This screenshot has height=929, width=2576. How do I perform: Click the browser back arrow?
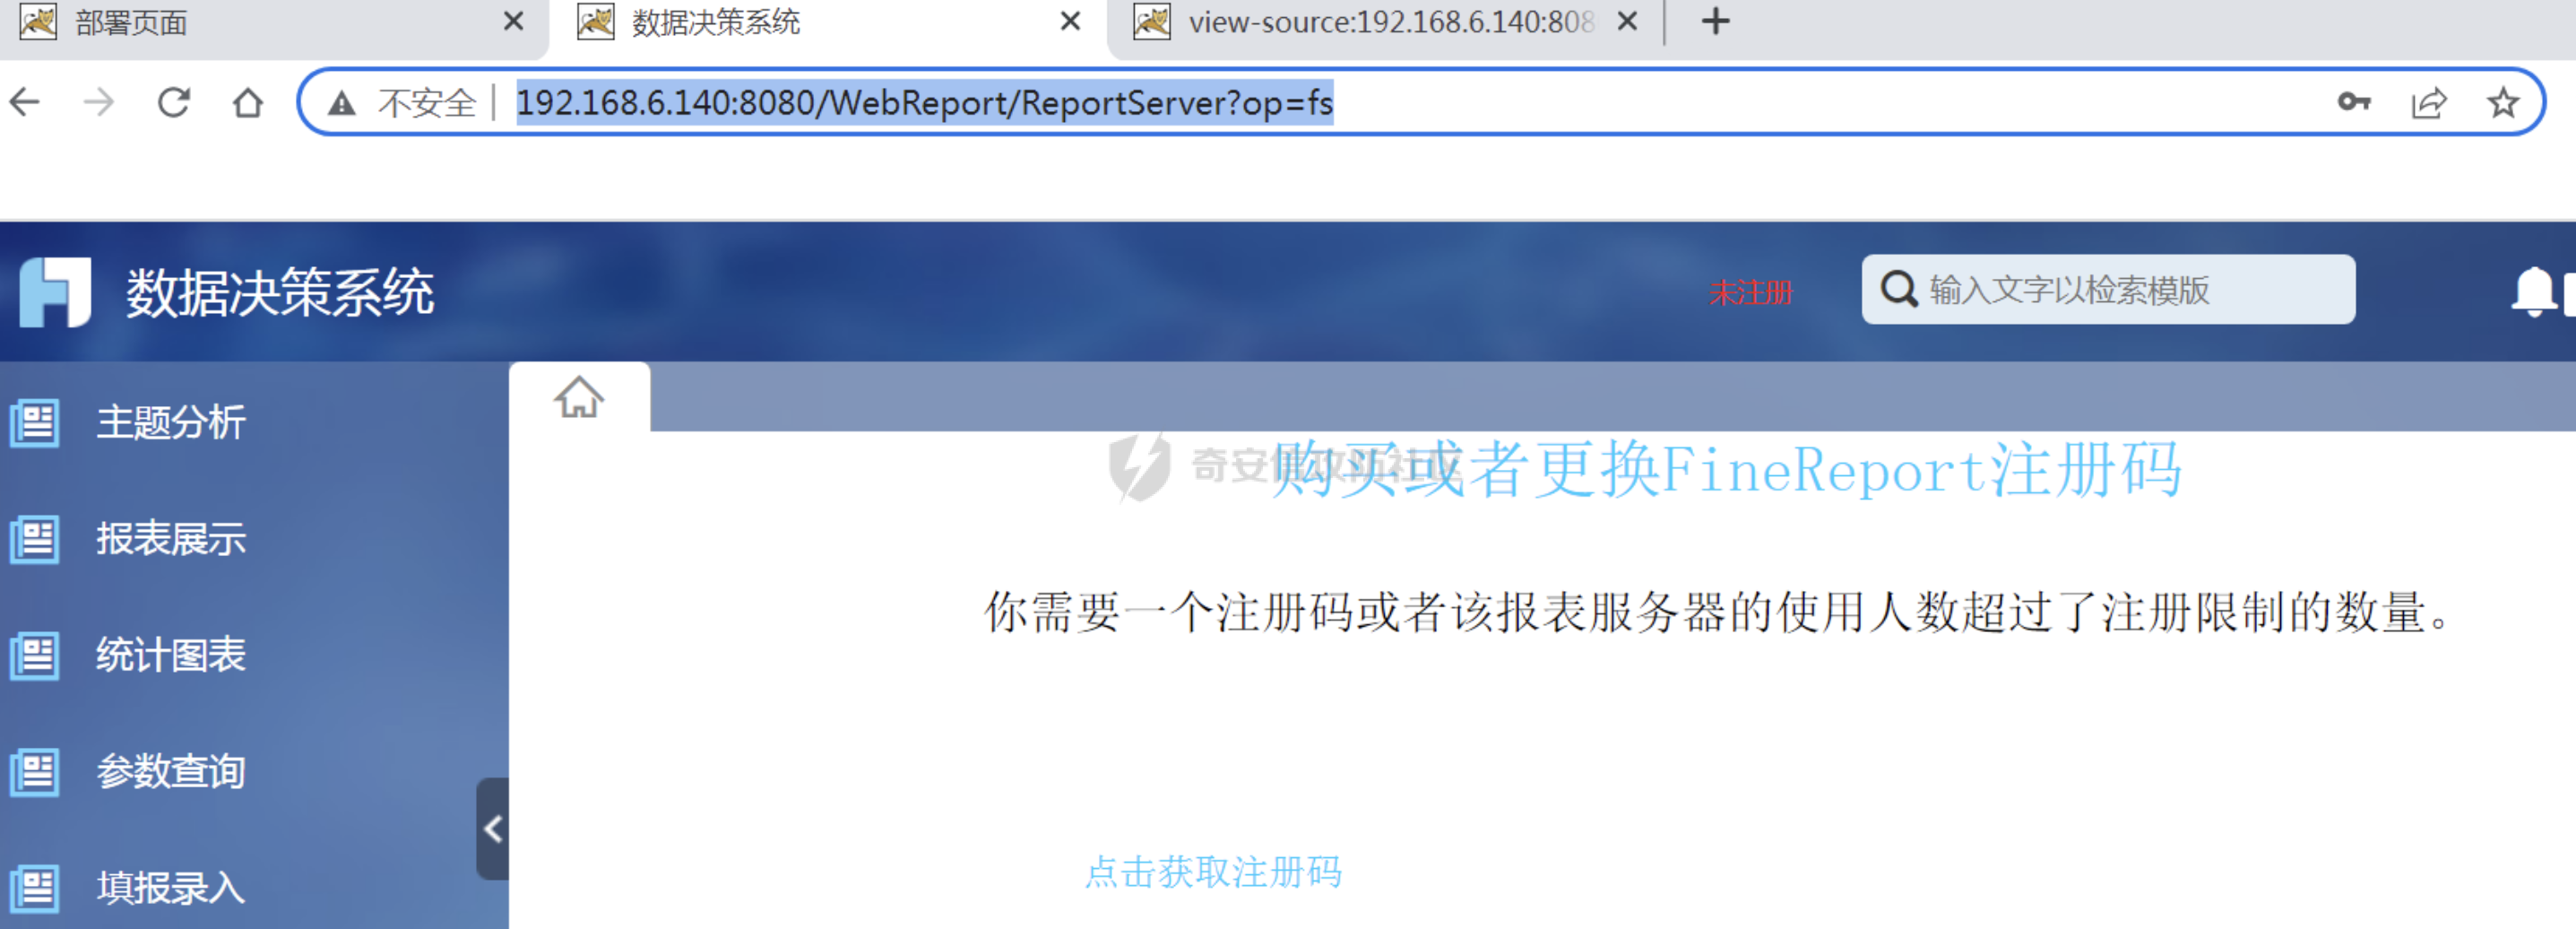click(25, 102)
